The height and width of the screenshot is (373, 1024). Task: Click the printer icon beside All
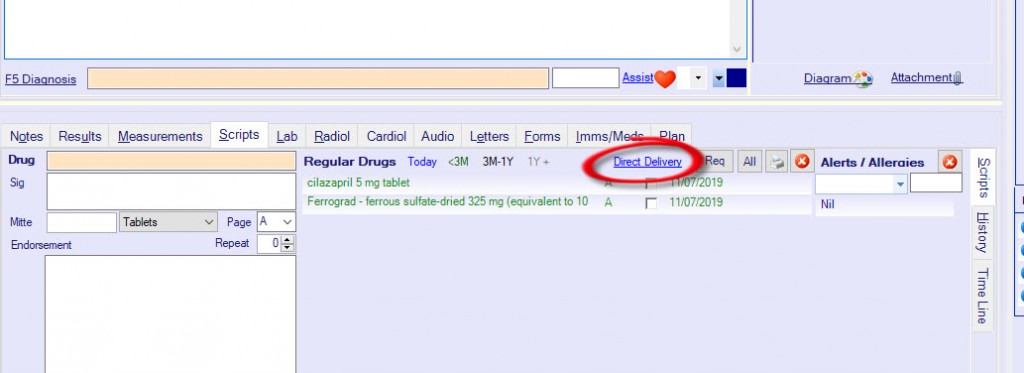point(776,162)
